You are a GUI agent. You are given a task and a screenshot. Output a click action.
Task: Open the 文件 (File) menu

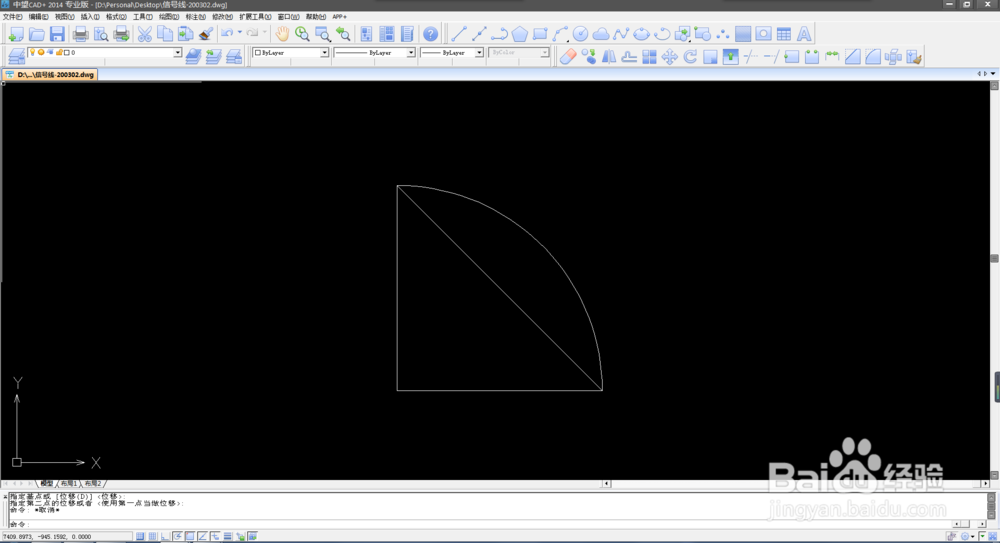point(12,17)
